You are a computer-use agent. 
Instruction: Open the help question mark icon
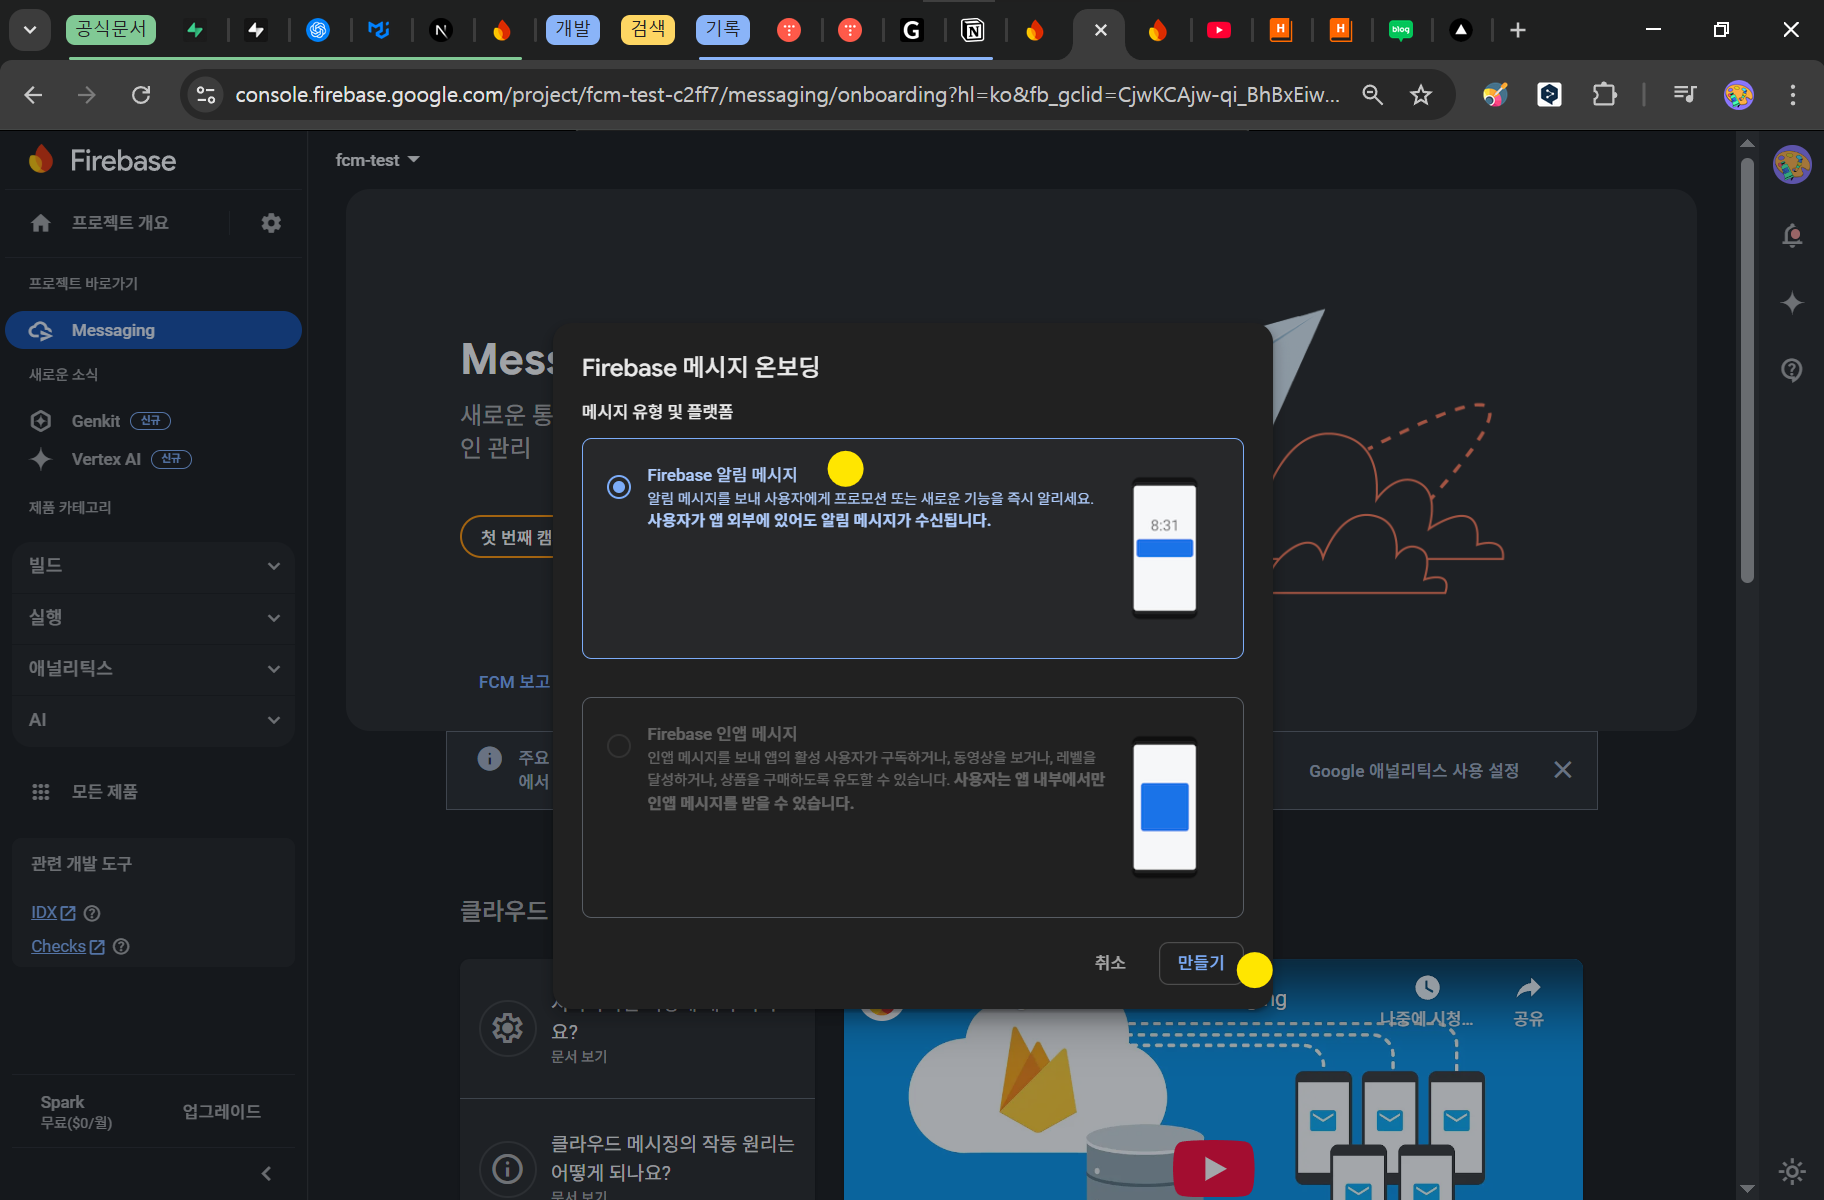(1792, 370)
